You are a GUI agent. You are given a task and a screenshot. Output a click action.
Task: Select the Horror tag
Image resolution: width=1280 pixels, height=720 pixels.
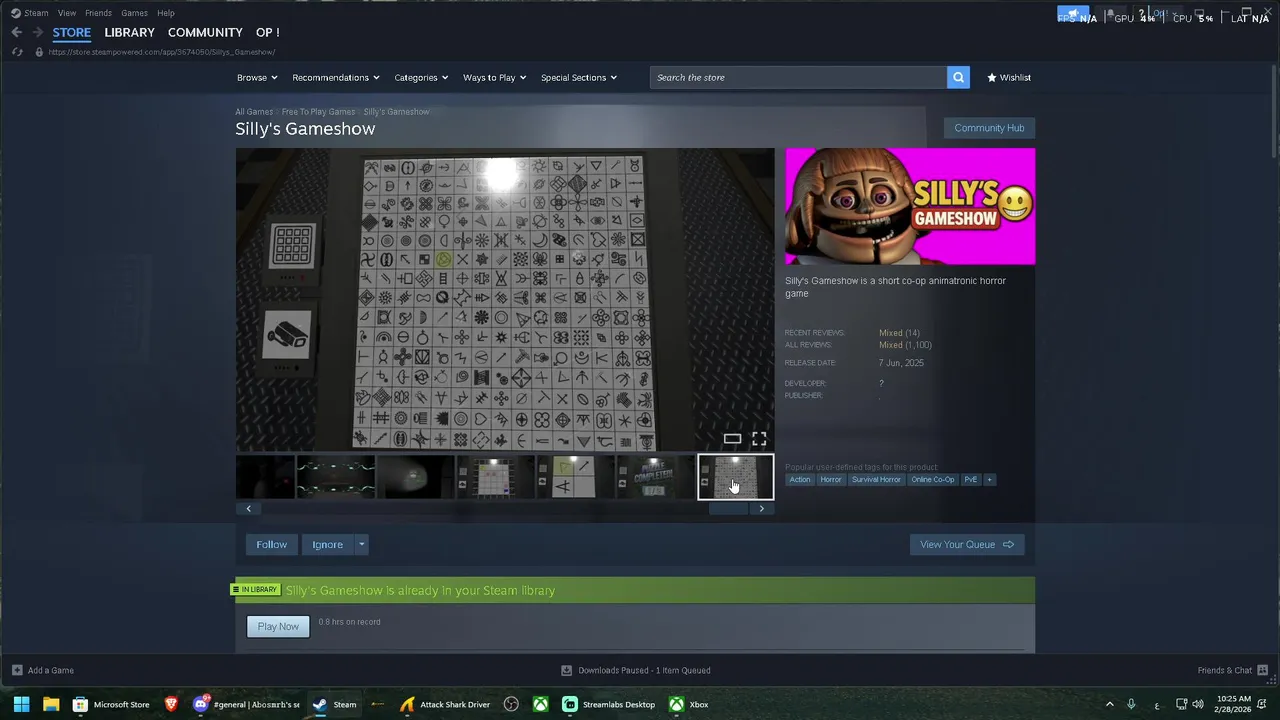pos(831,479)
